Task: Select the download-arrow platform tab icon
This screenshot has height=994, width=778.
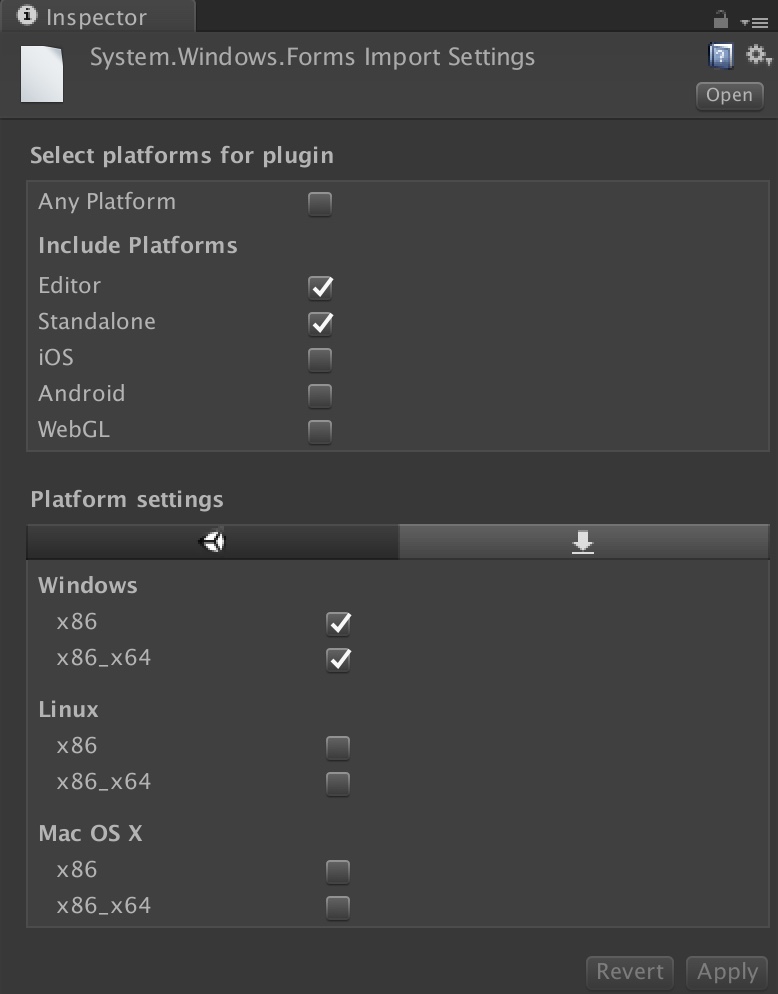Action: click(583, 541)
